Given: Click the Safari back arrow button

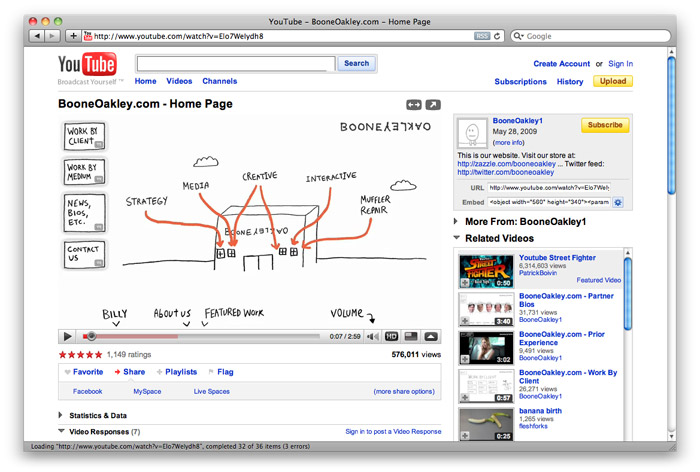Looking at the screenshot, I should pos(37,36).
